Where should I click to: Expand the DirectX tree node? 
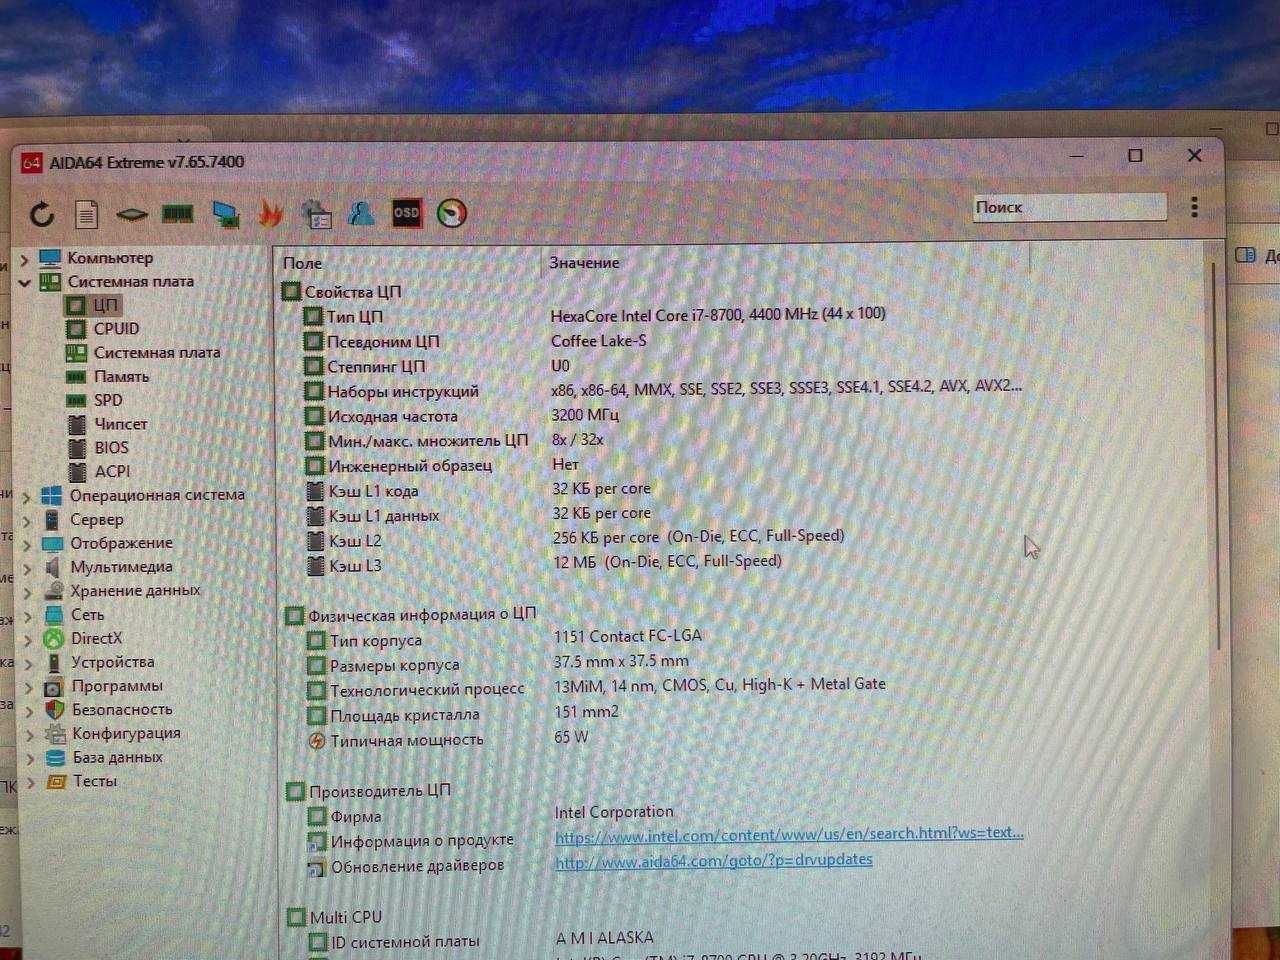(28, 639)
